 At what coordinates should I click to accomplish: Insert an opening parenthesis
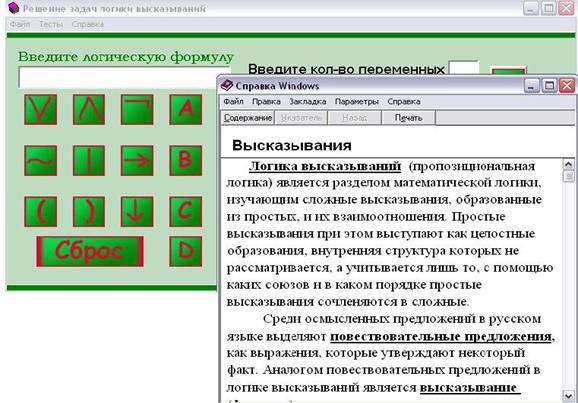pos(41,211)
